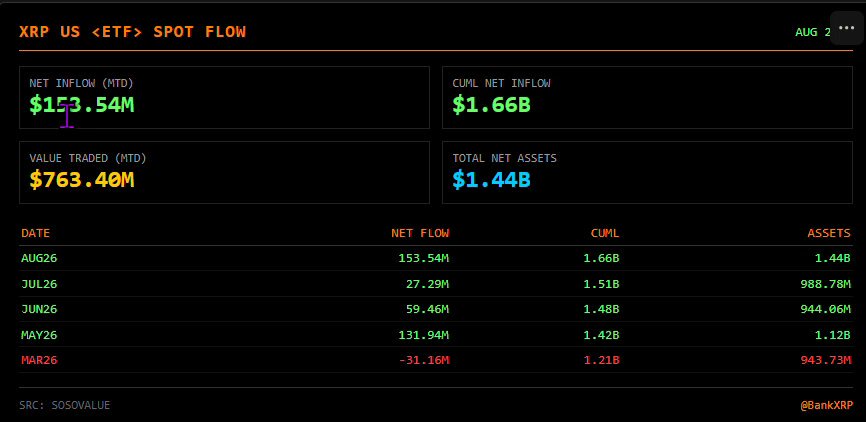Click the 1.51B CUML cell

[x=601, y=284]
